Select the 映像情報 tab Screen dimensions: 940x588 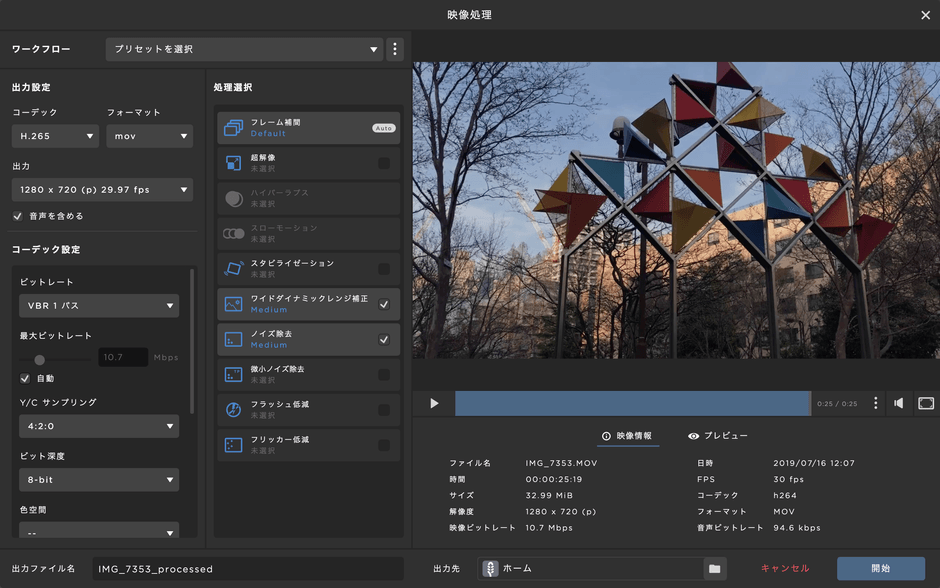click(x=627, y=436)
